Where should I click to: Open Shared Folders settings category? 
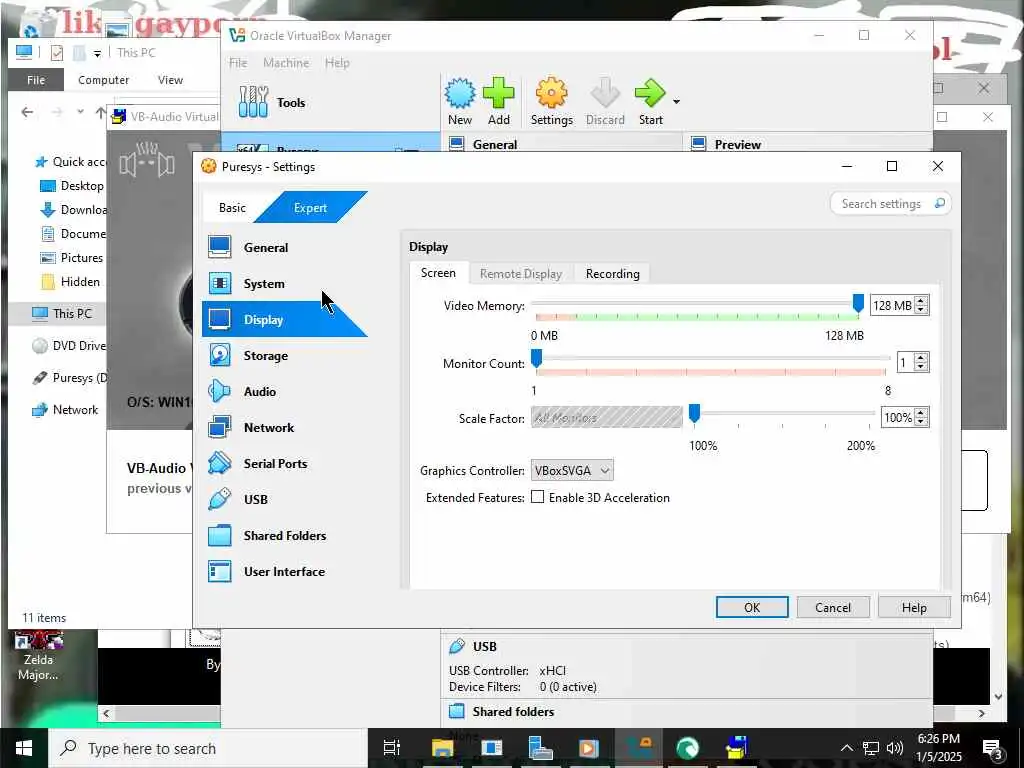(x=285, y=536)
